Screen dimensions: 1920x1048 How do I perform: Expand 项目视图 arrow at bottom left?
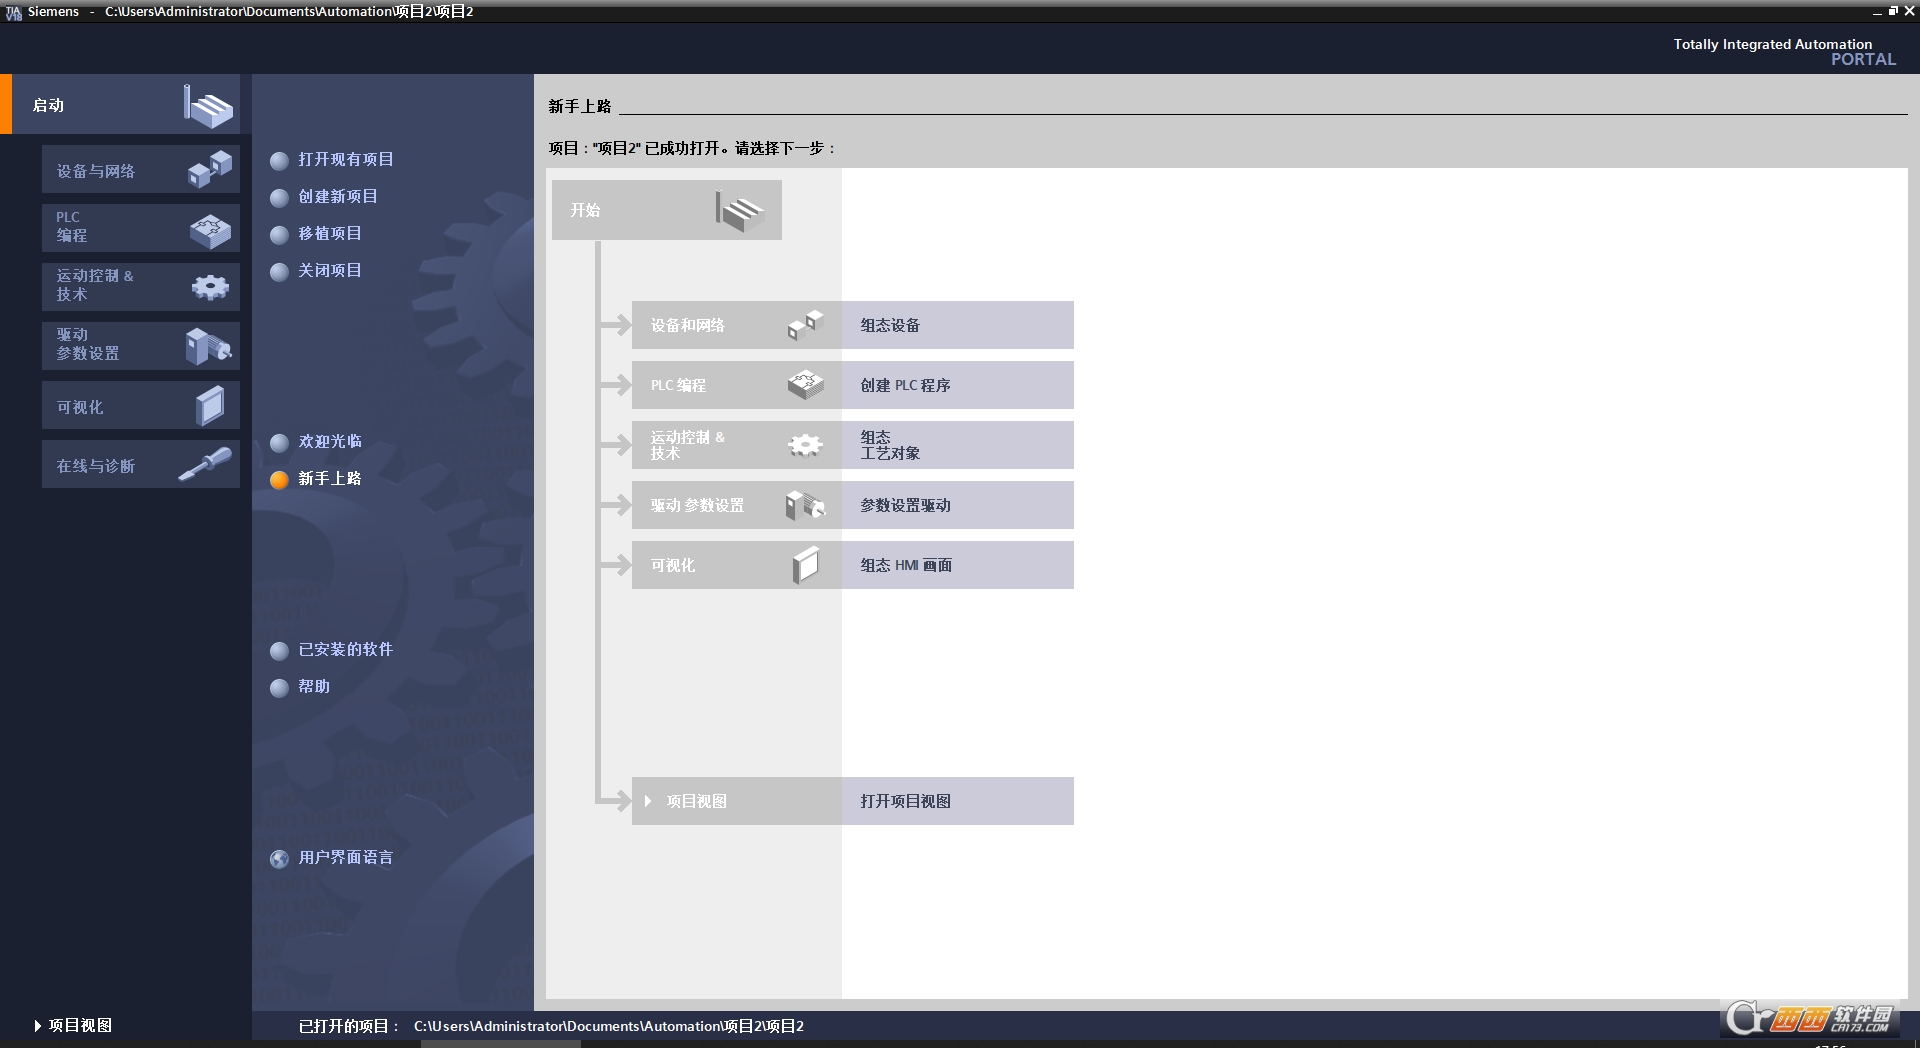(38, 1026)
